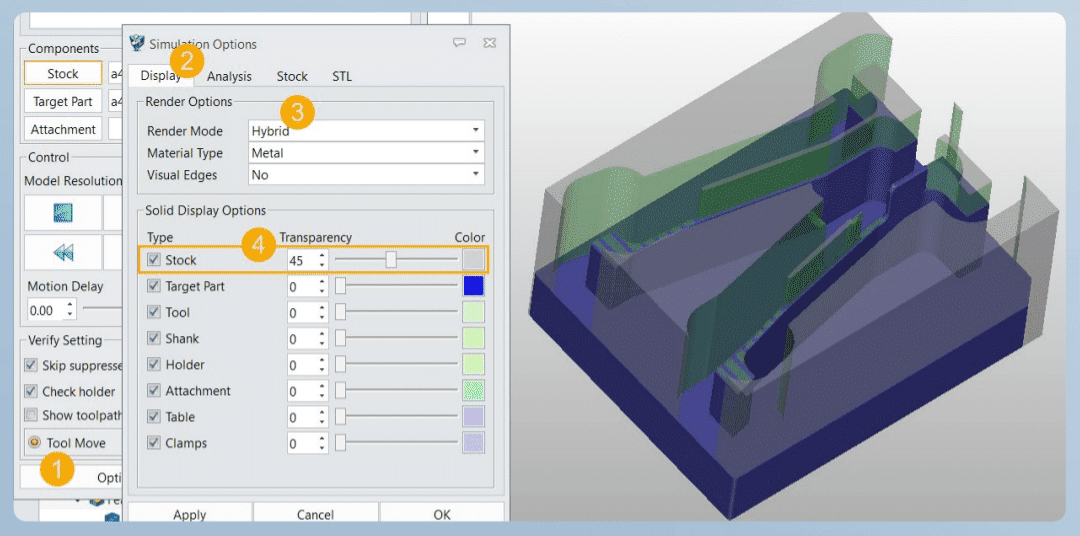Toggle the Table display checkbox
This screenshot has height=536, width=1080.
154,418
